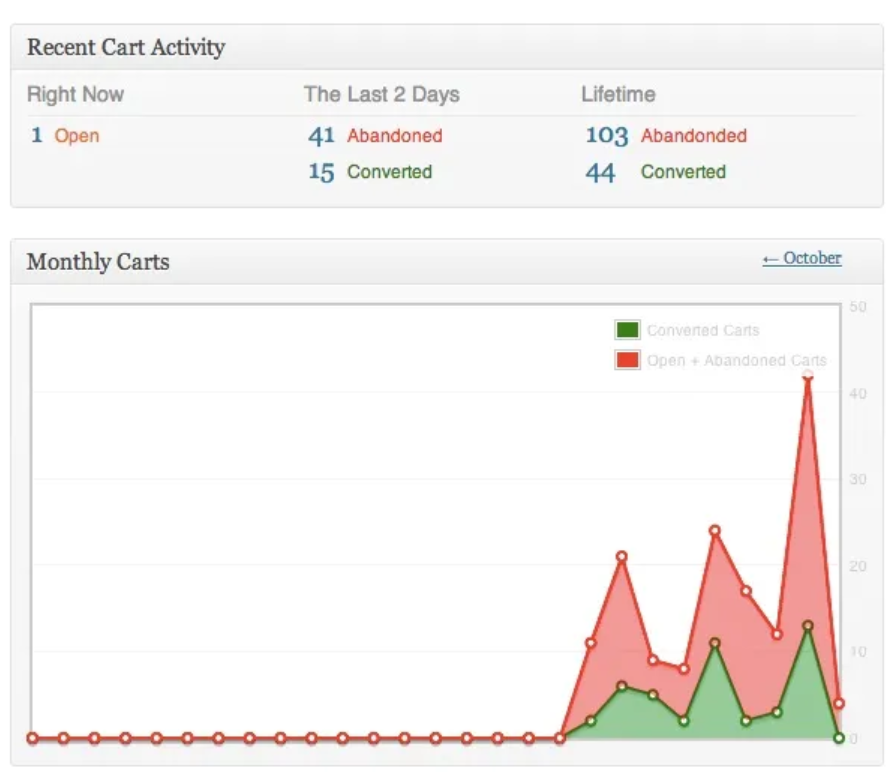Click The Last 2 Days column heading
The height and width of the screenshot is (772, 891).
(382, 94)
